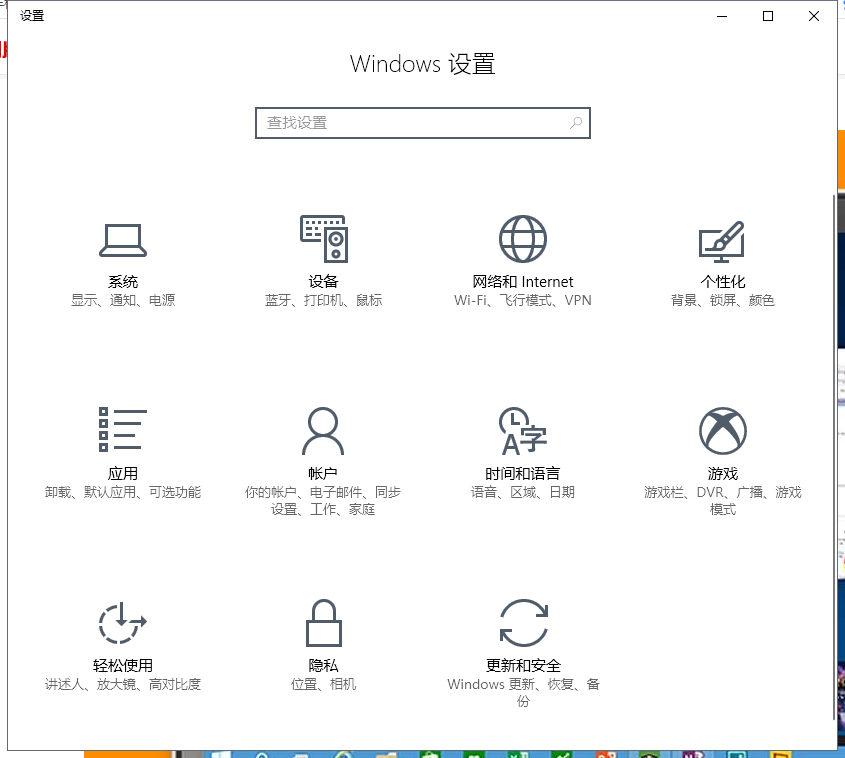Click the padlock icon for 隐私
This screenshot has width=845, height=758.
click(323, 623)
